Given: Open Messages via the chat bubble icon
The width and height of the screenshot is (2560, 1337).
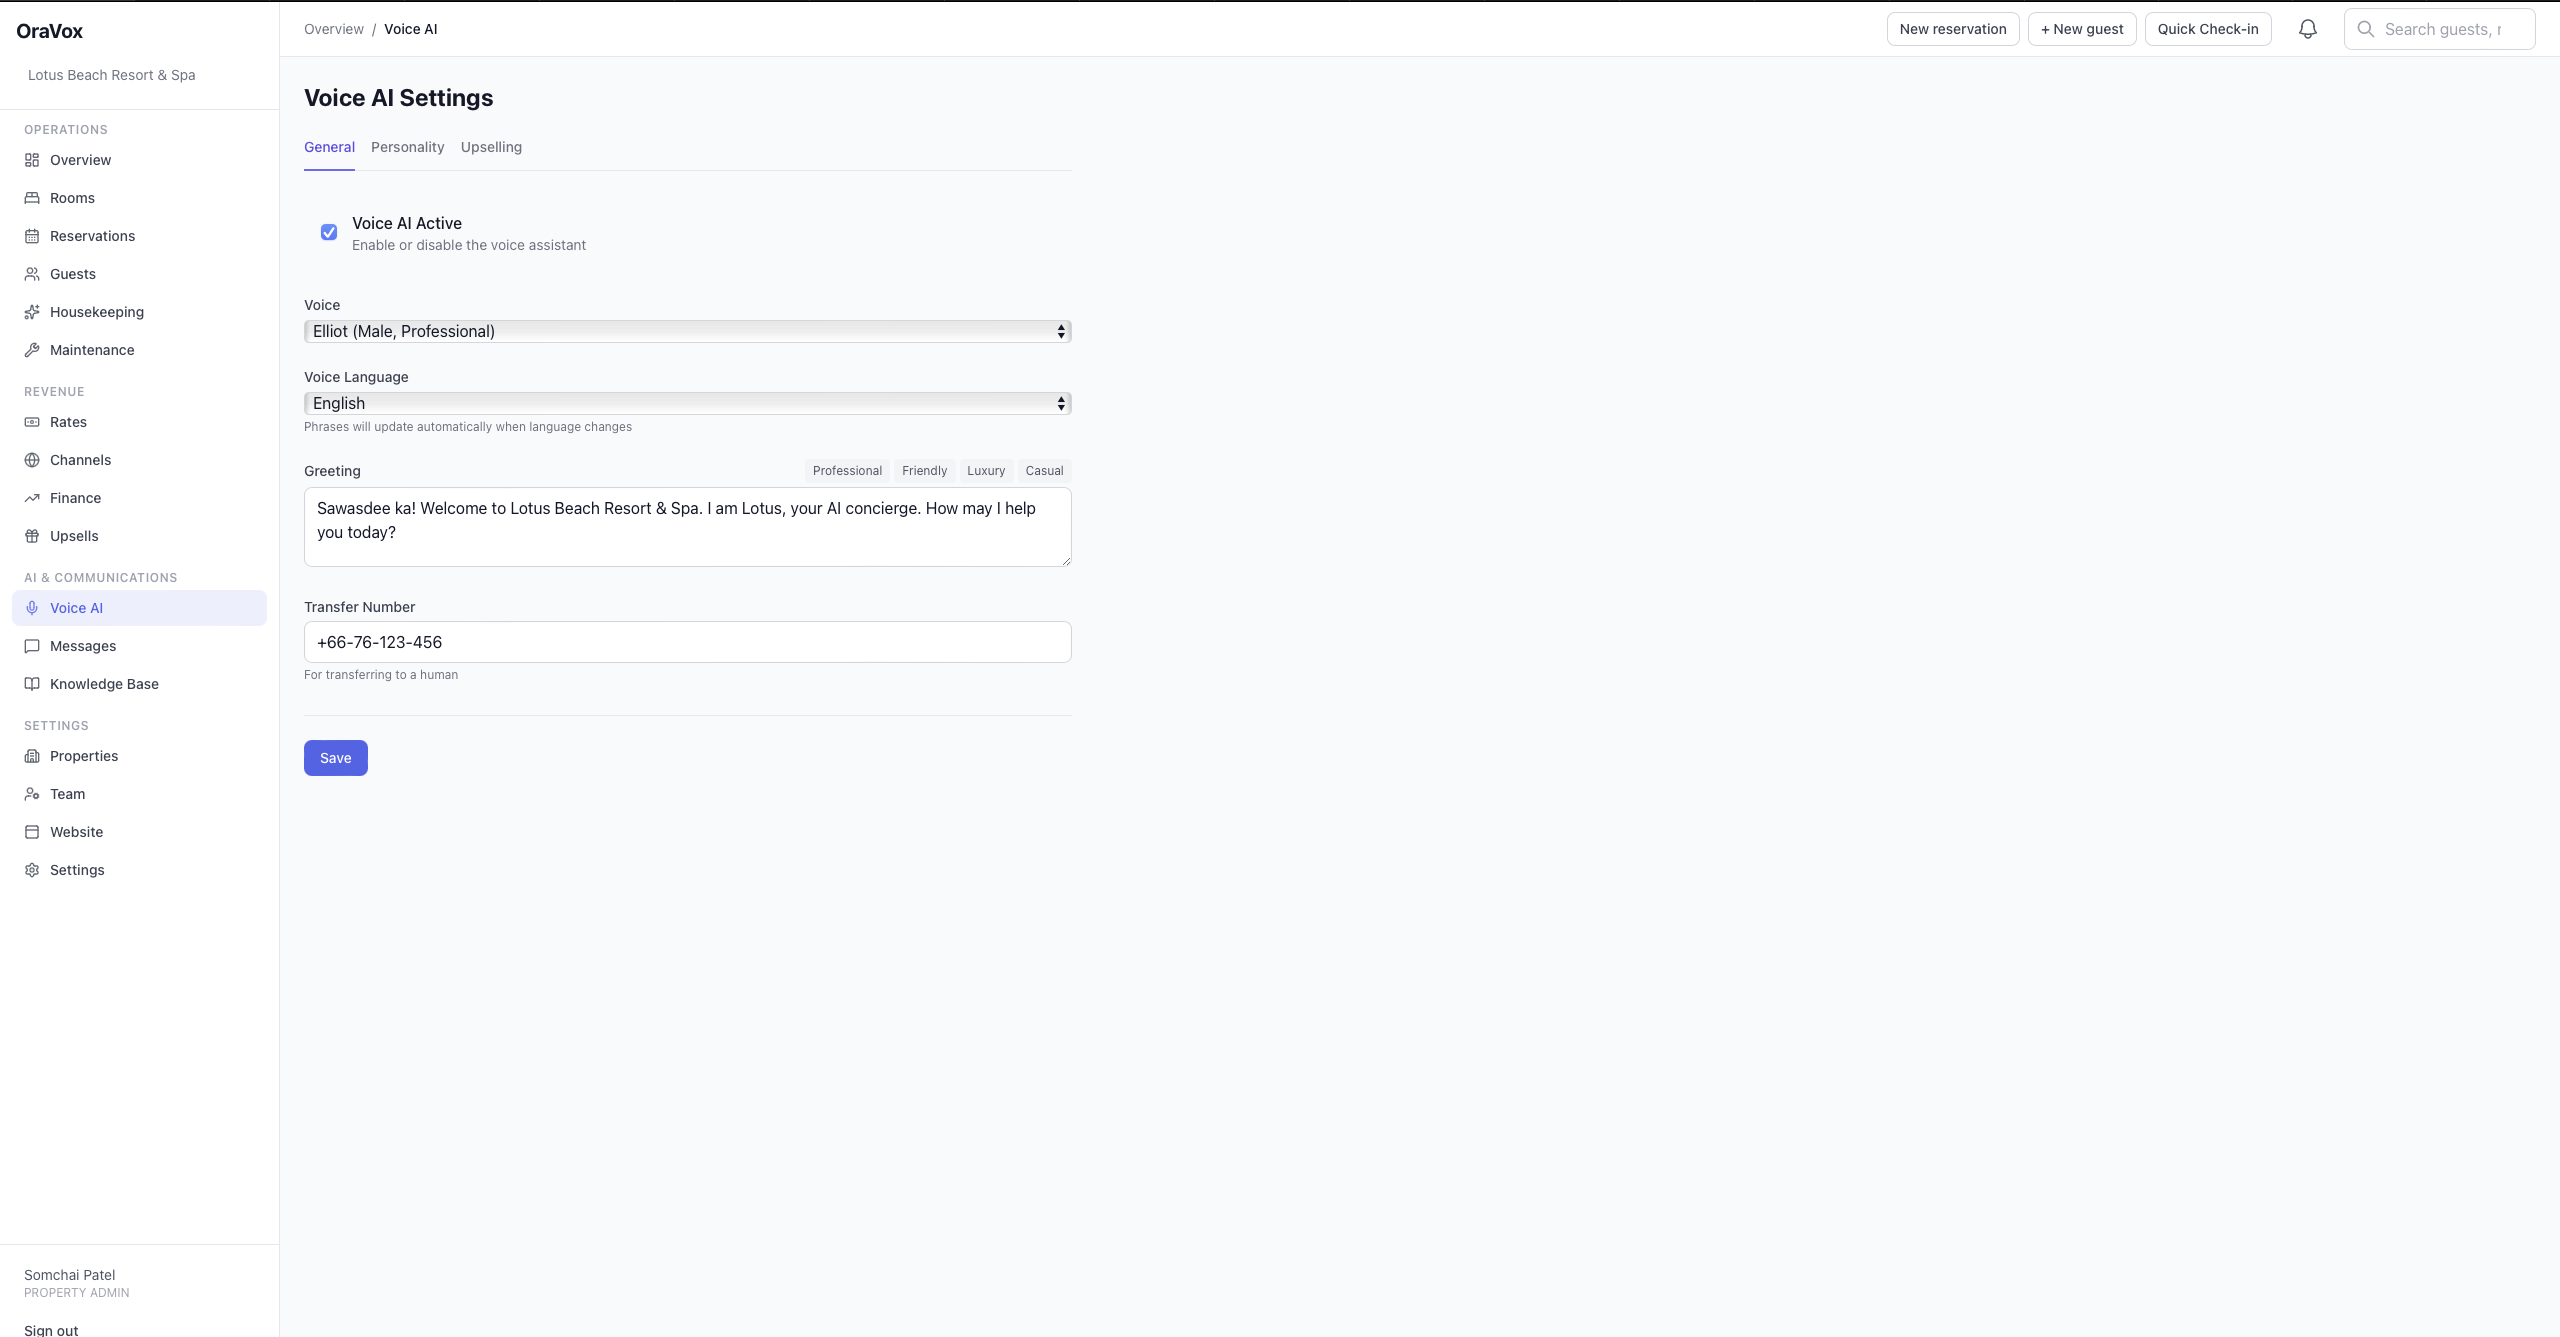Looking at the screenshot, I should 33,646.
